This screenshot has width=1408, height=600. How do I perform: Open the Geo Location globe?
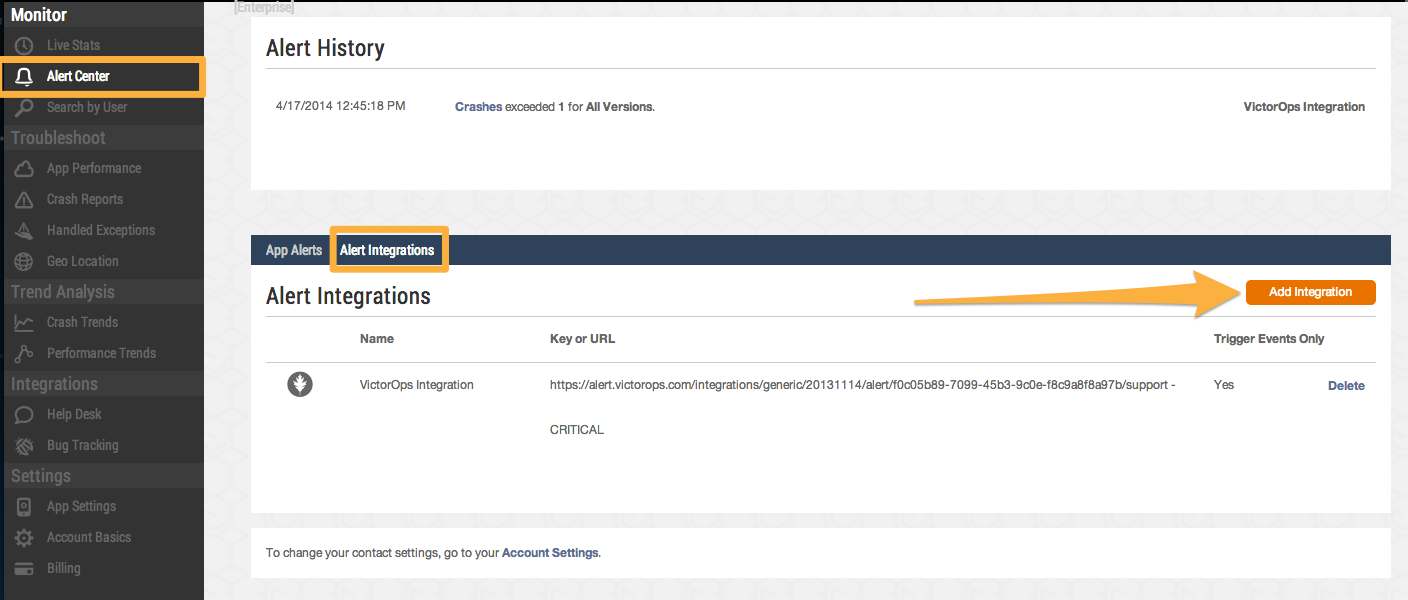pyautogui.click(x=23, y=261)
